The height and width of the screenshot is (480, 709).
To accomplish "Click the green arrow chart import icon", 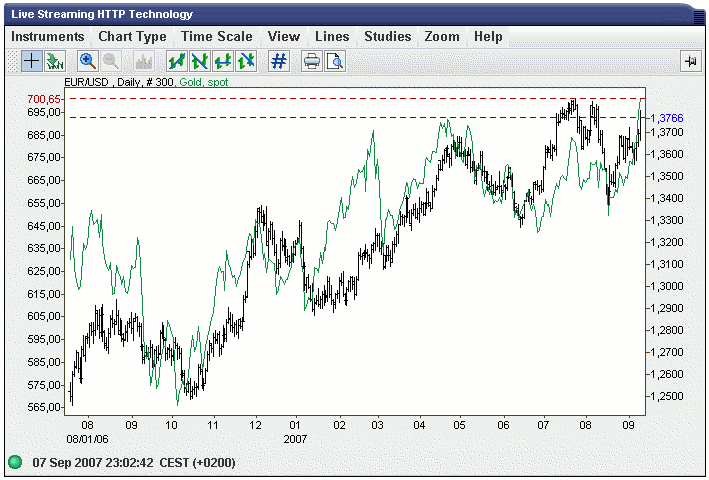I will click(55, 61).
